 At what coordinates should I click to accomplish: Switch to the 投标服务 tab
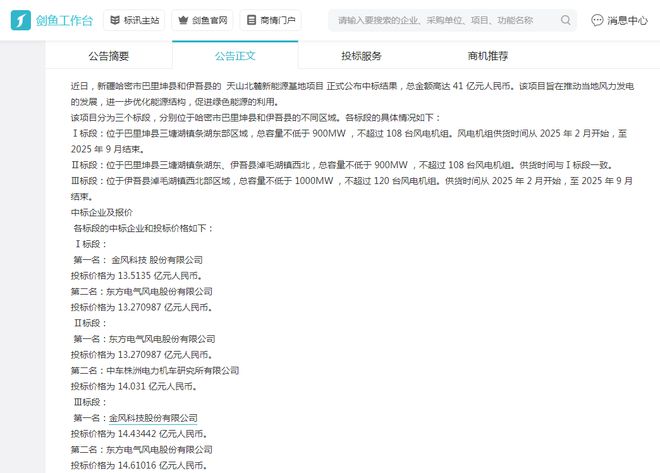(361, 56)
